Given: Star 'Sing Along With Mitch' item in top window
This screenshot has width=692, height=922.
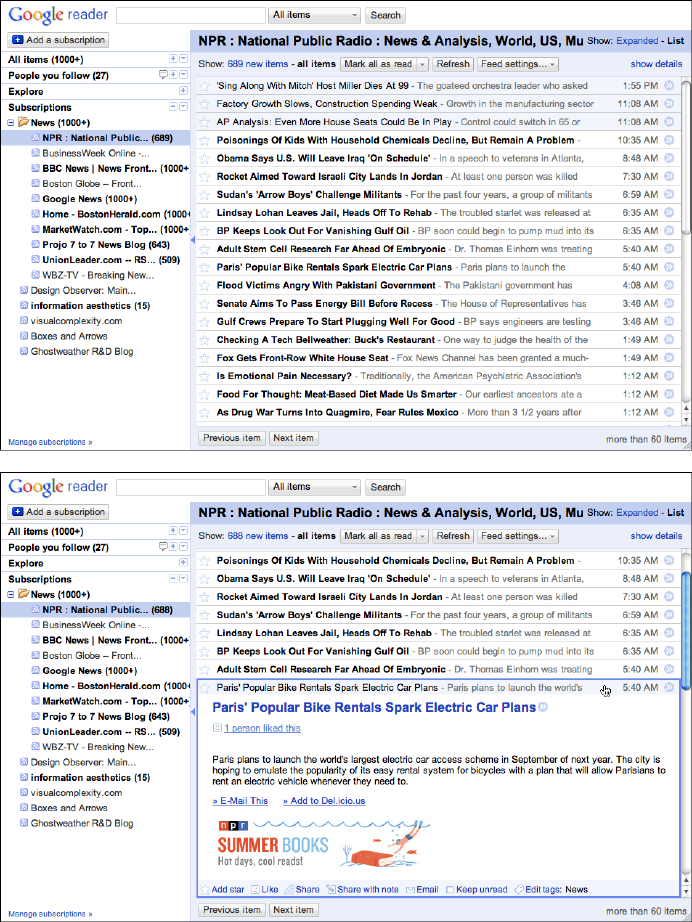Looking at the screenshot, I should pyautogui.click(x=204, y=86).
